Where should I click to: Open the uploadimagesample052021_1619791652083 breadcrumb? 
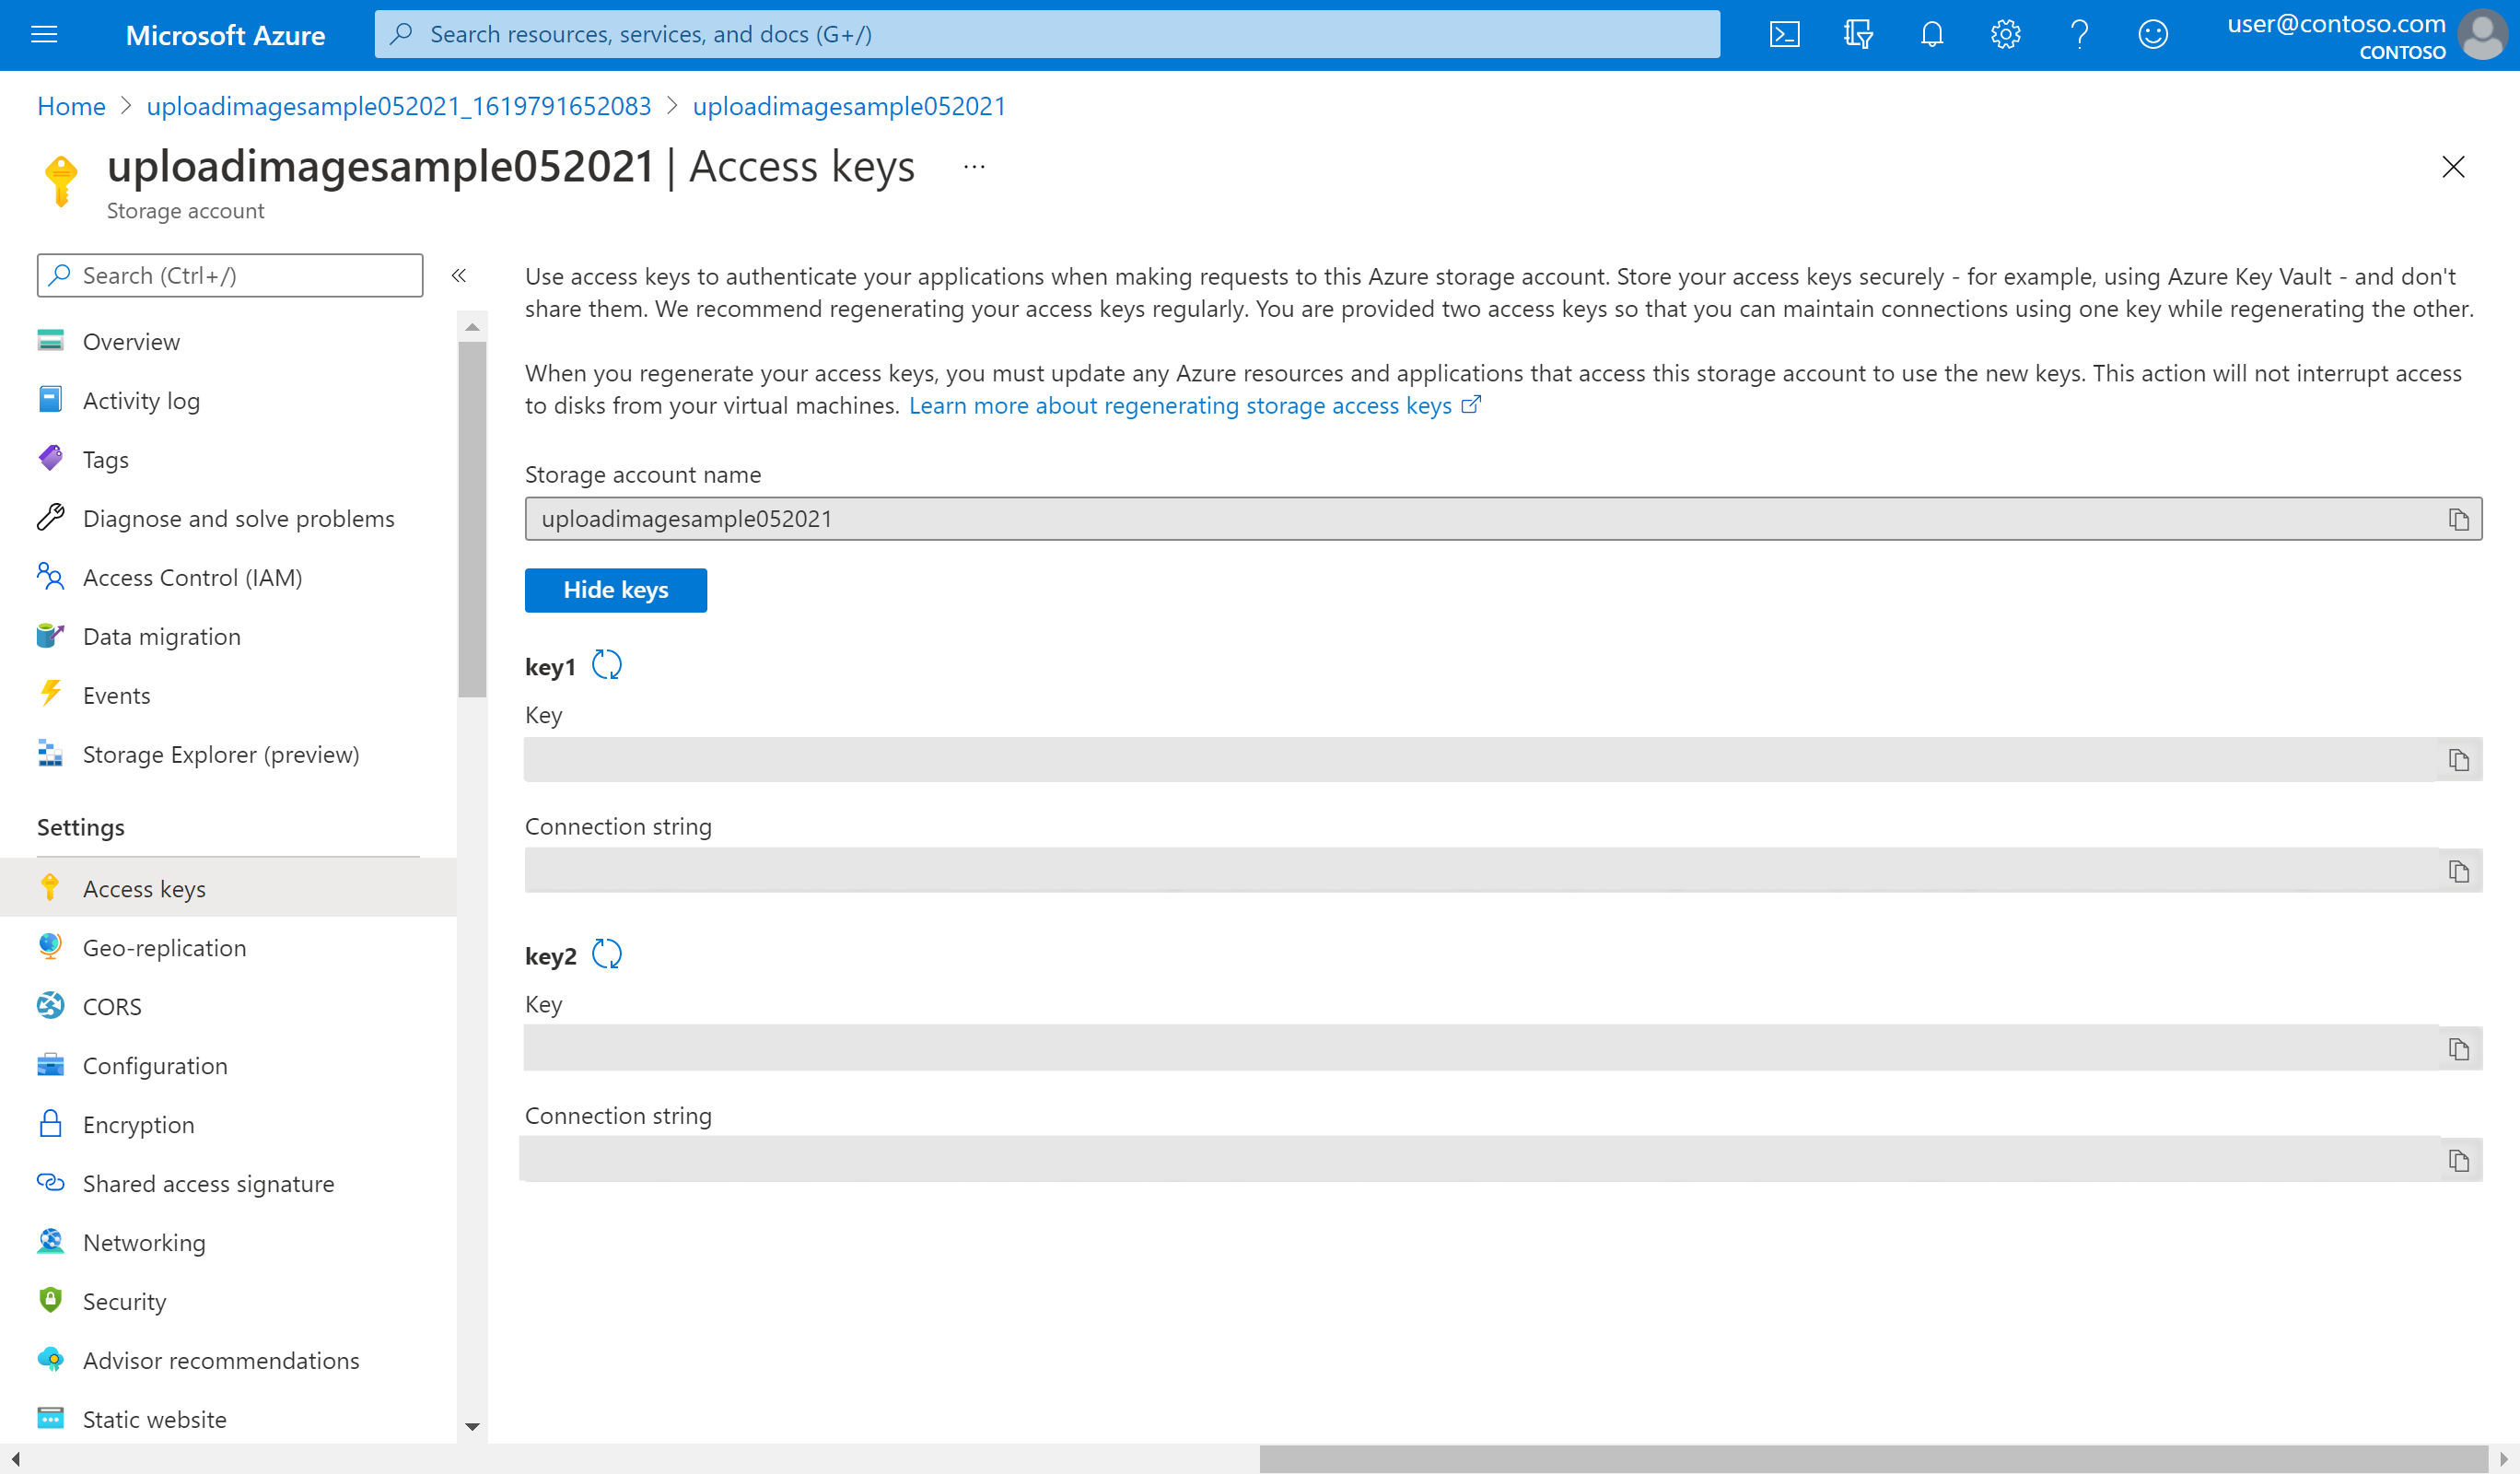click(399, 106)
